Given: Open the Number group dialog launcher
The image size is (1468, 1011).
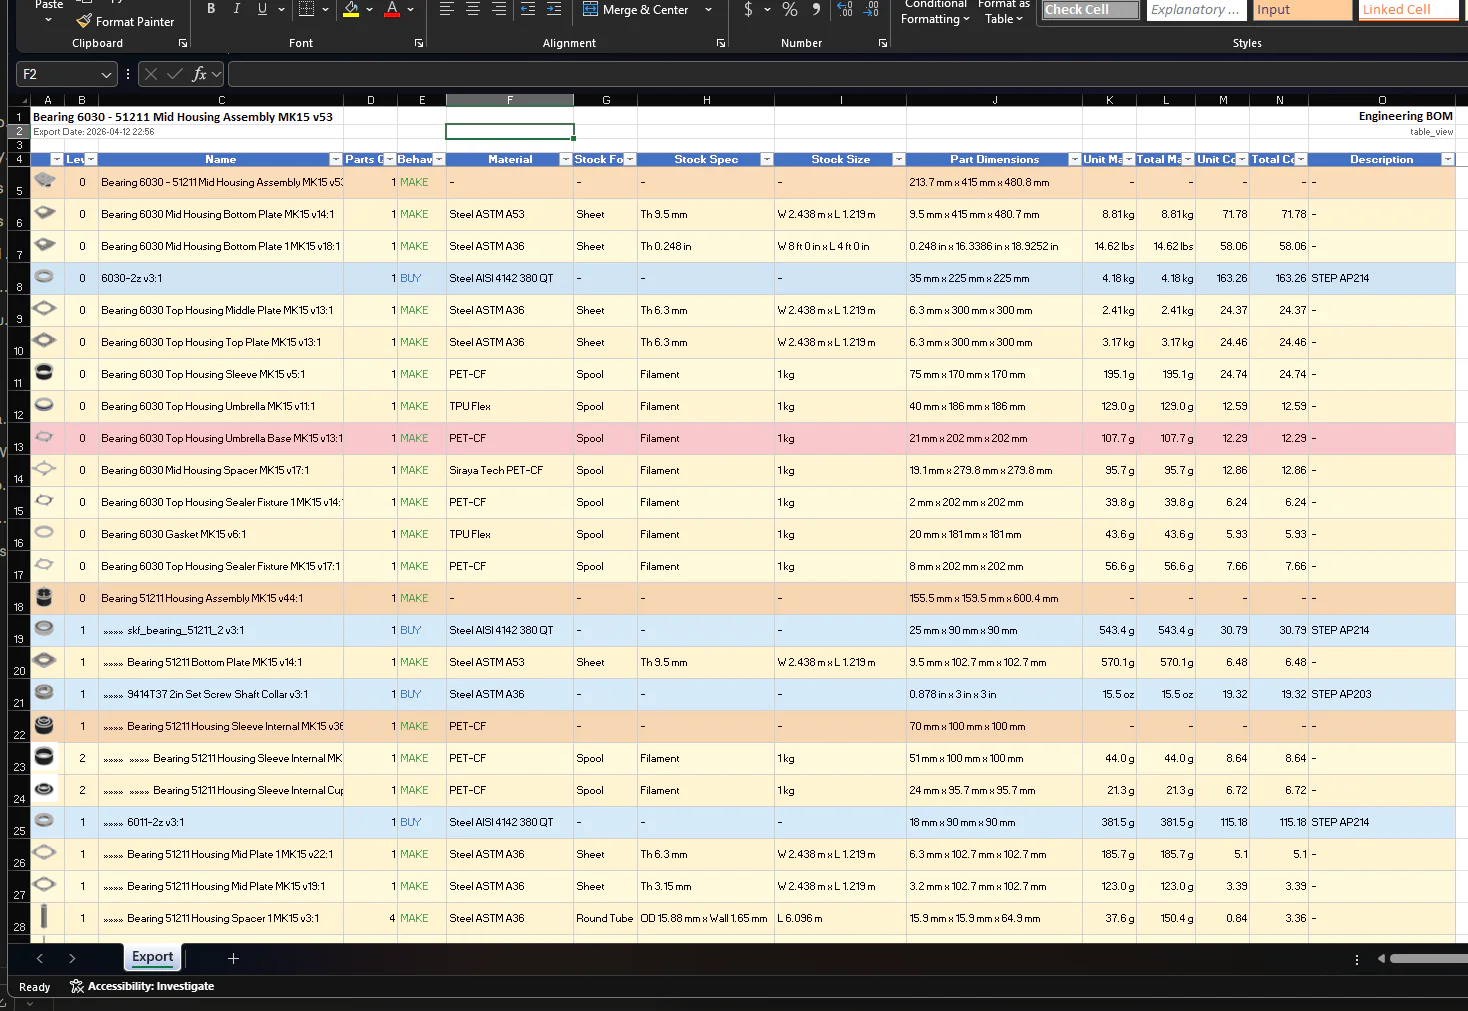Looking at the screenshot, I should (x=883, y=43).
